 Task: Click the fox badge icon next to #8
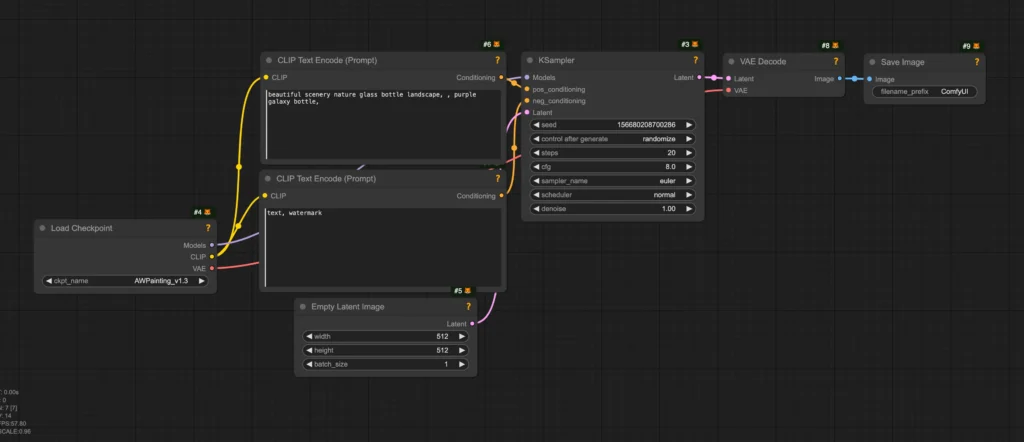835,46
